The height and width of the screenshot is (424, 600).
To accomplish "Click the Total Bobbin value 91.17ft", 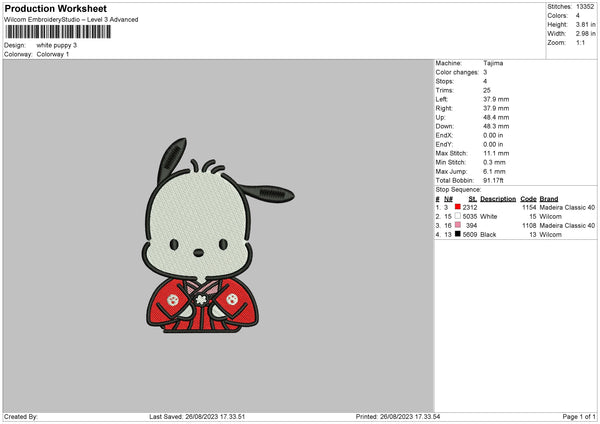I will (493, 181).
